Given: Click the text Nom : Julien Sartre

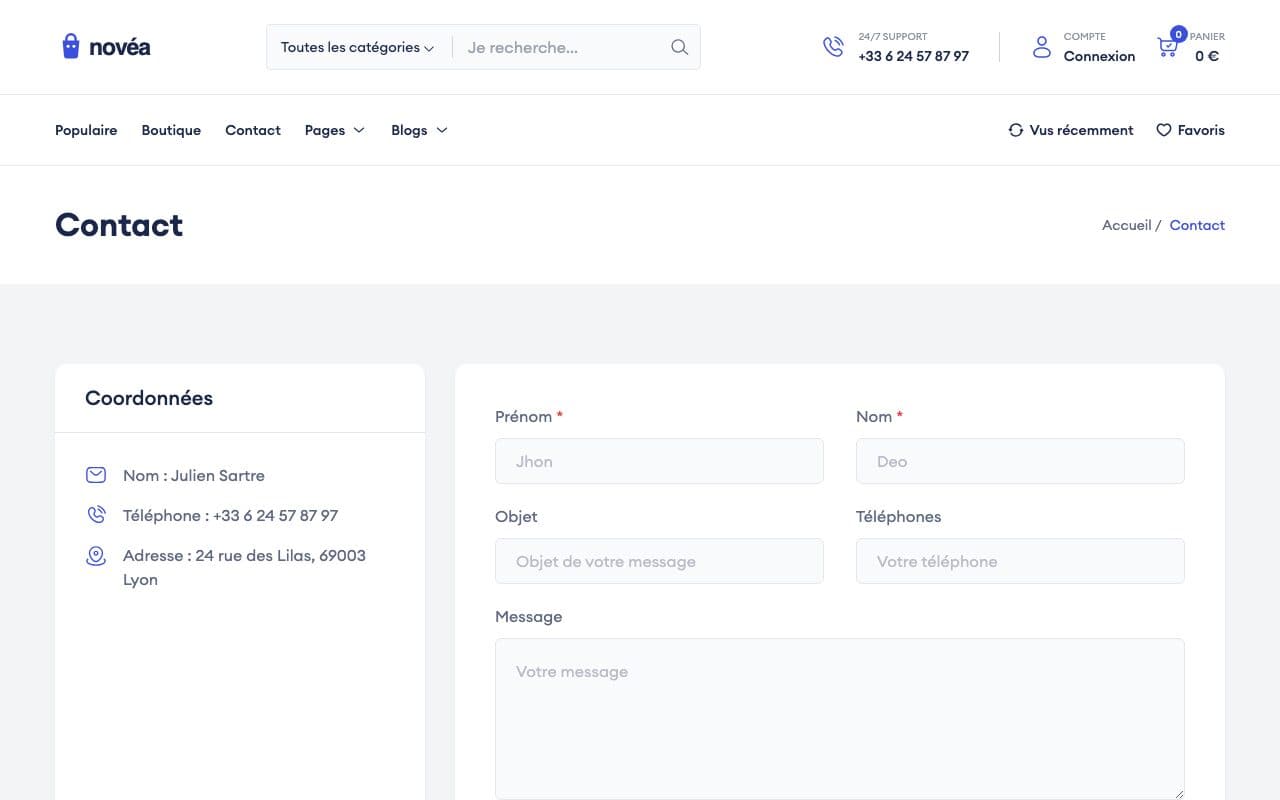Looking at the screenshot, I should (194, 475).
